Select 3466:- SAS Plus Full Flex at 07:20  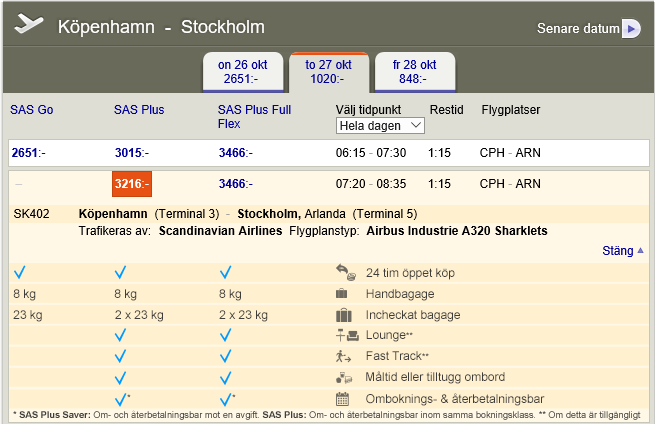click(x=236, y=184)
